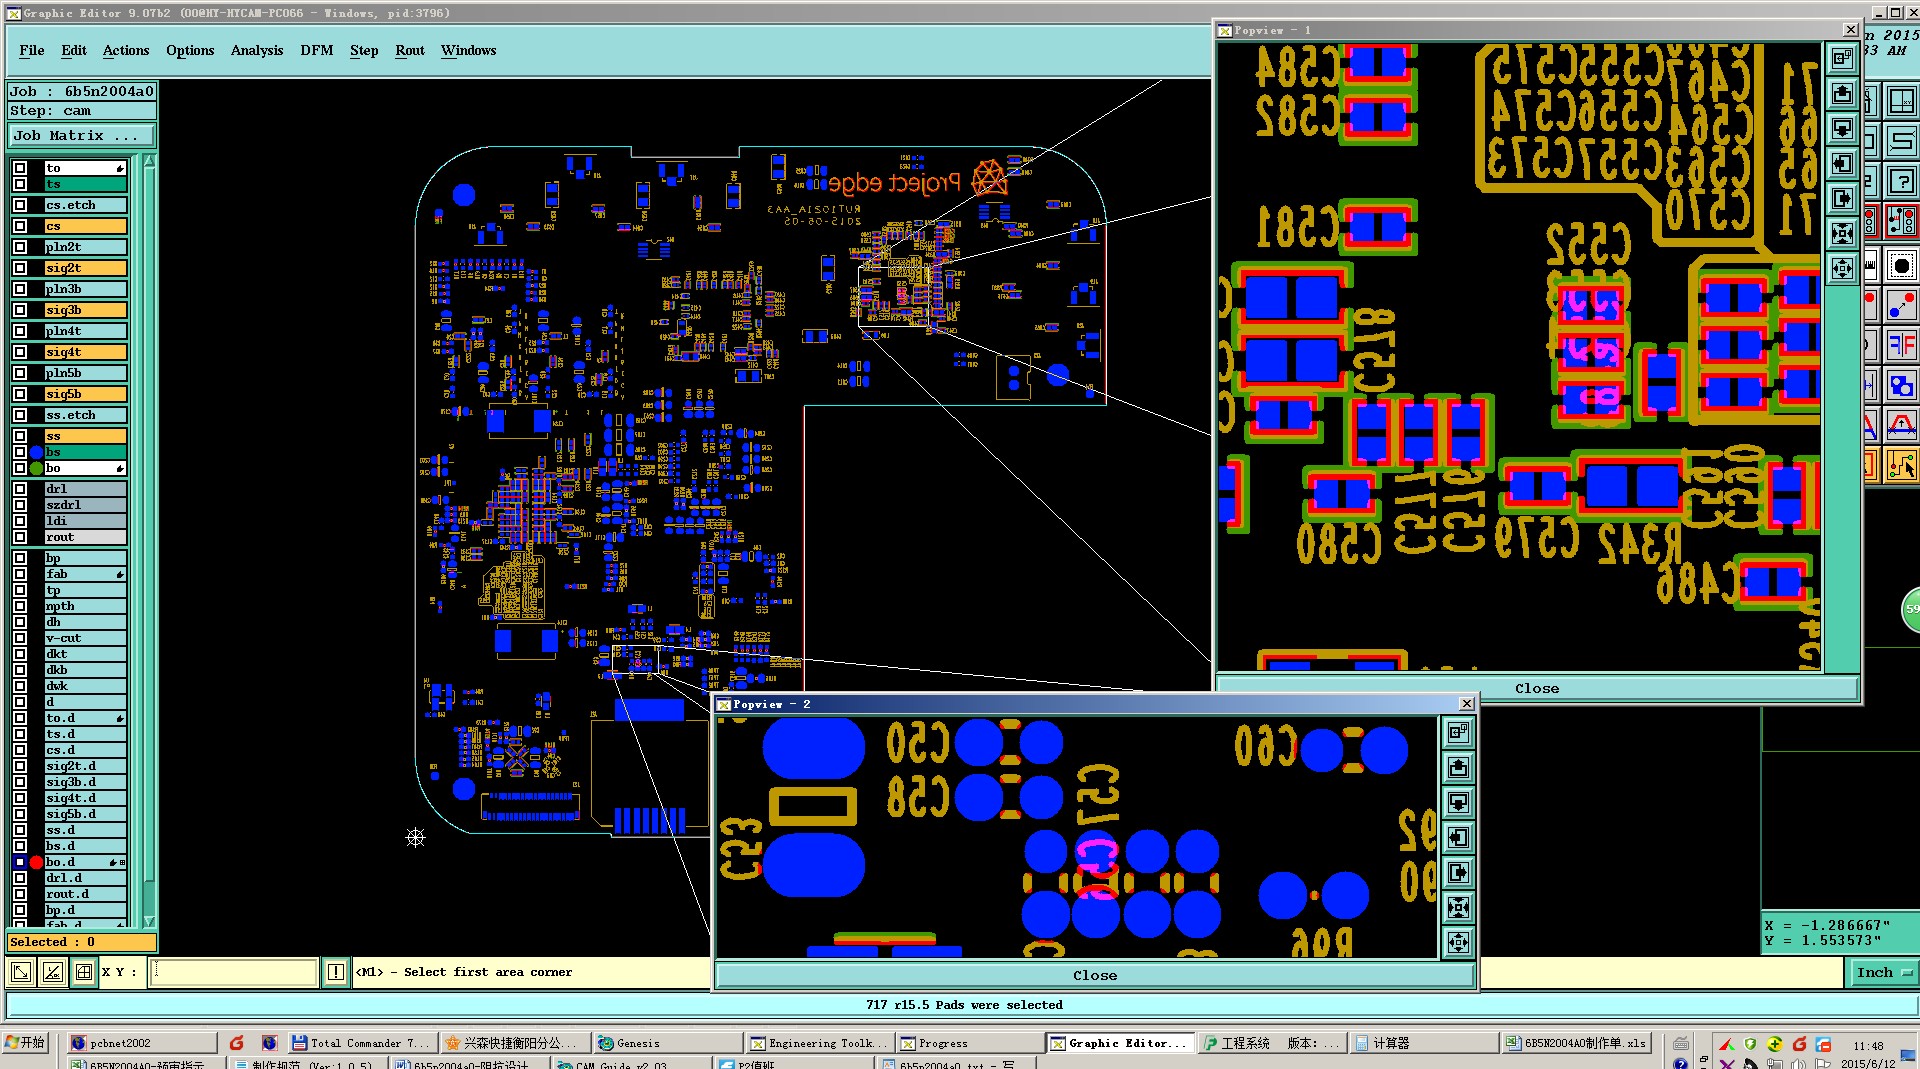
Task: Open the Analysis menu
Action: pyautogui.click(x=257, y=50)
